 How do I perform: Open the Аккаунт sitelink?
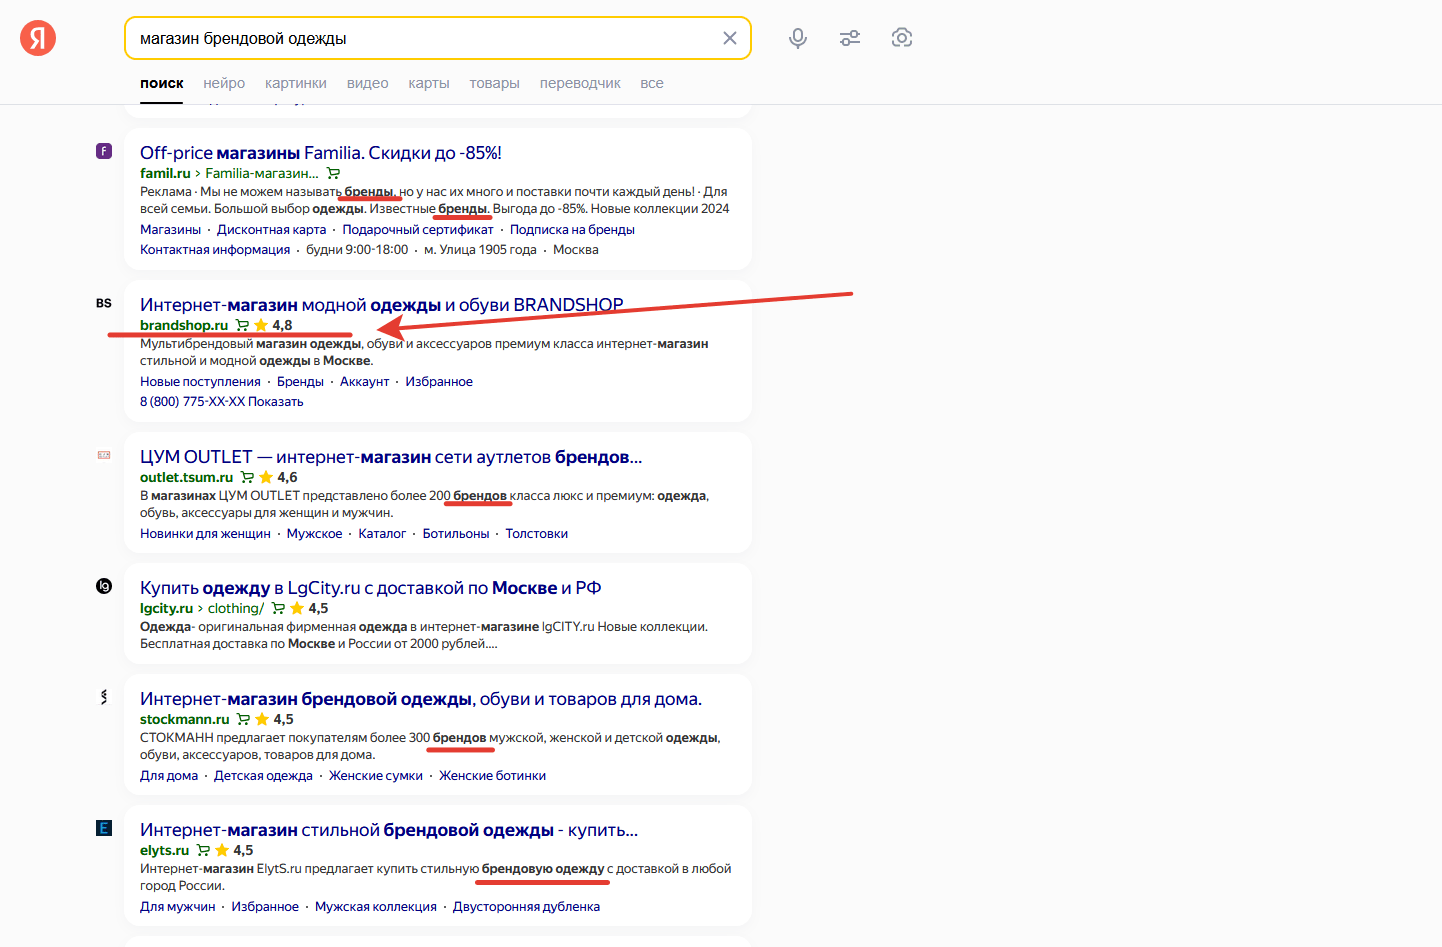point(364,381)
